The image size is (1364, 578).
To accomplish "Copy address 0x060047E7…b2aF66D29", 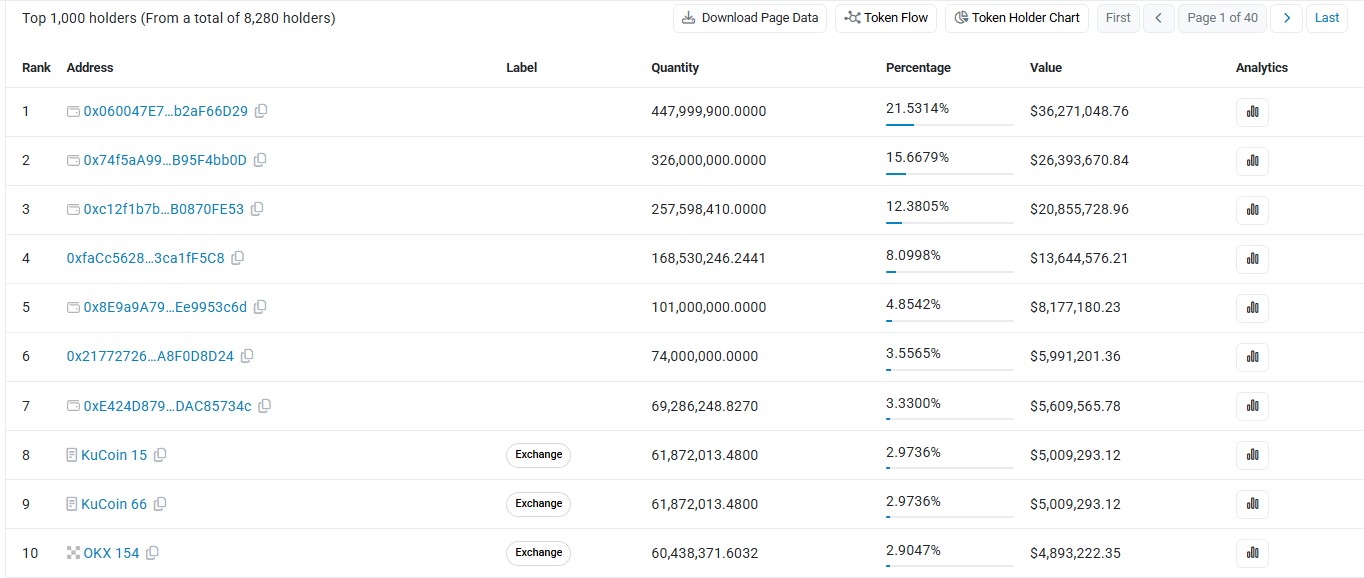I will tap(261, 111).
